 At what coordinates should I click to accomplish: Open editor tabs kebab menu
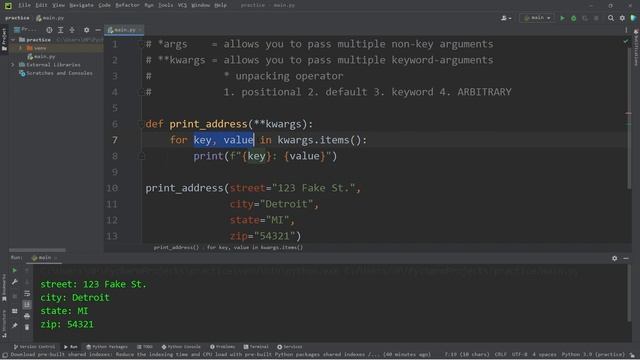(x=626, y=30)
